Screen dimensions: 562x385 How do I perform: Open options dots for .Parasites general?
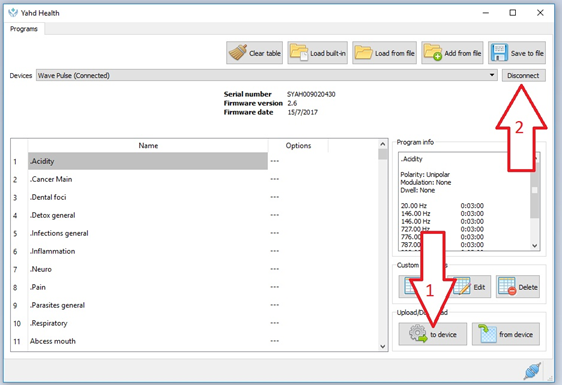(275, 305)
